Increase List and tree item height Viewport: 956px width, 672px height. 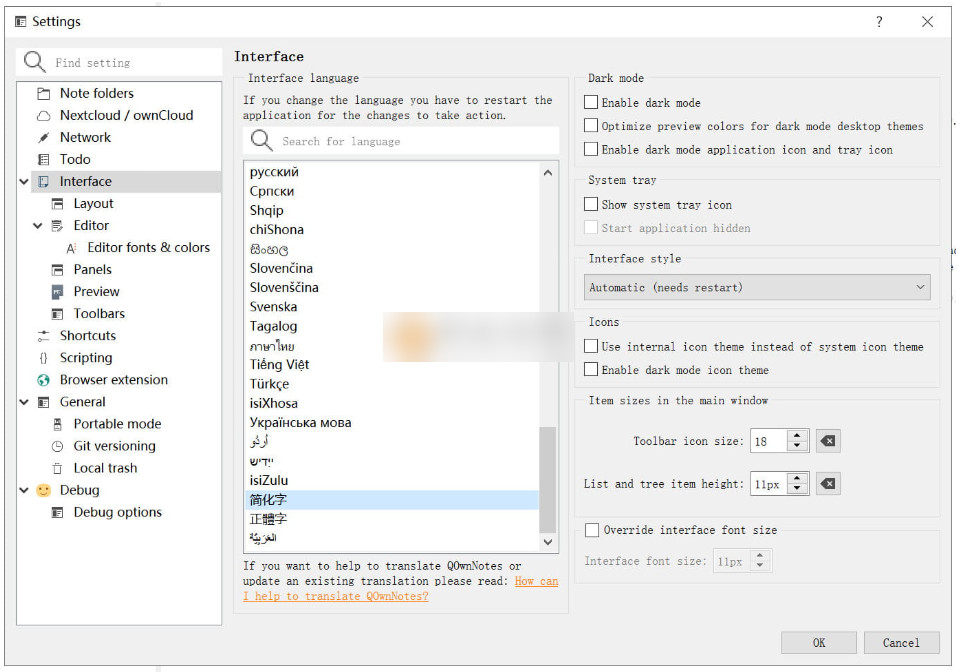[797, 478]
